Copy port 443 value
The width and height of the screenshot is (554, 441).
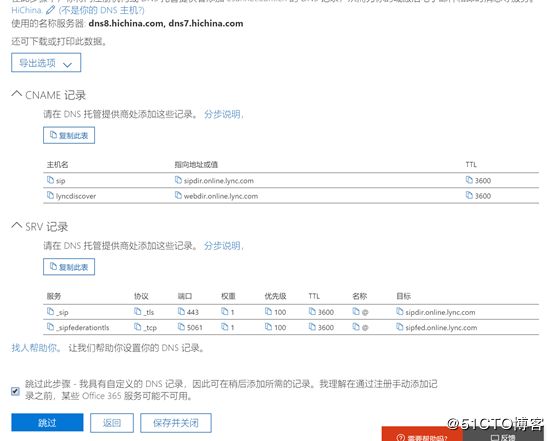click(181, 311)
